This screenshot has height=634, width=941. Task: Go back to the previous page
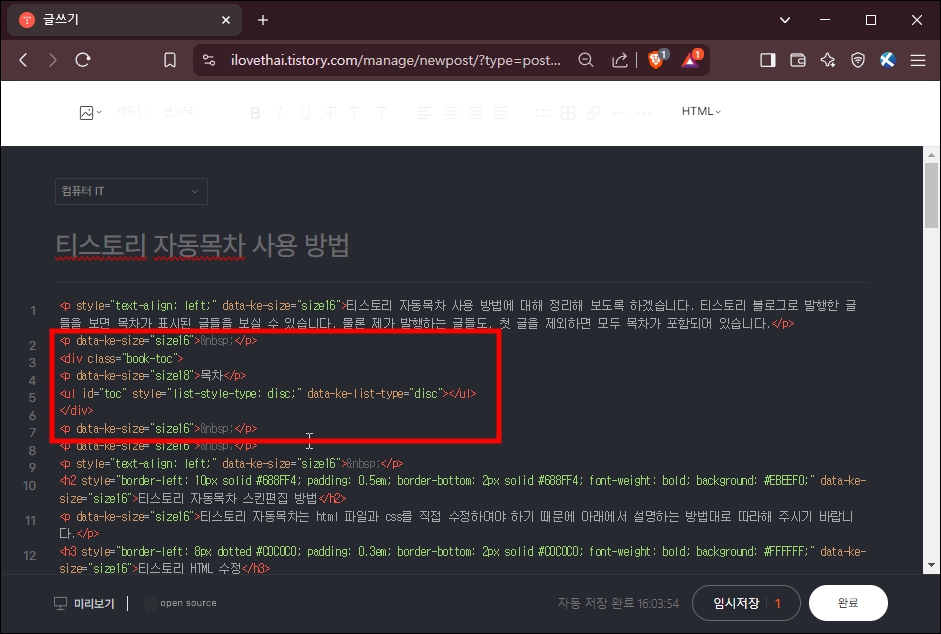[x=23, y=60]
